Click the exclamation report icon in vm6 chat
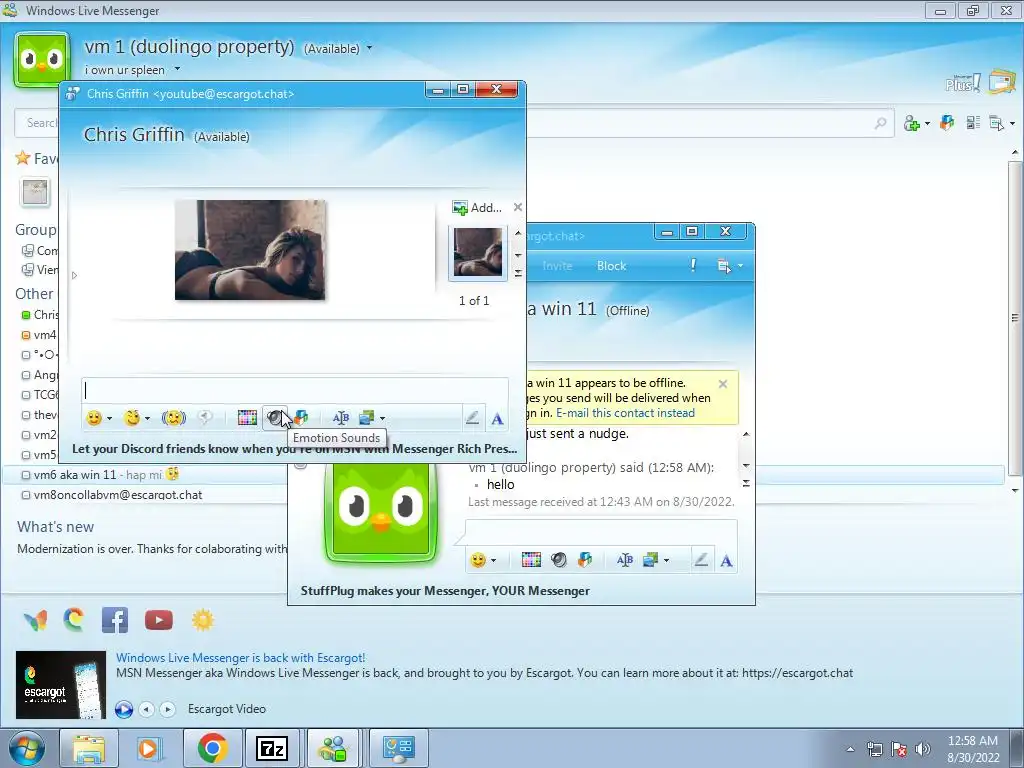Viewport: 1024px width, 768px height. [693, 265]
